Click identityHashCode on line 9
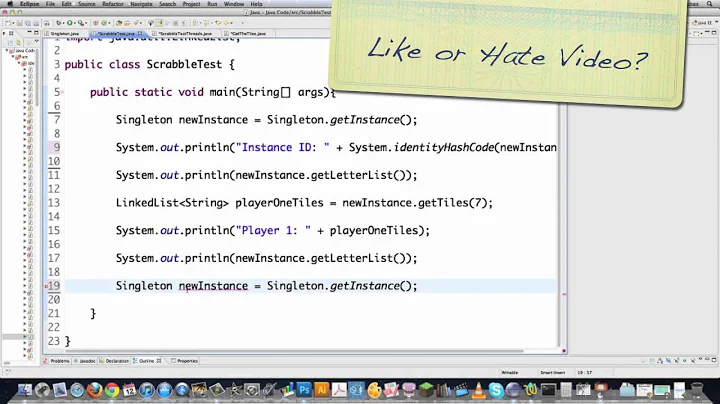720x404 pixels. [444, 147]
